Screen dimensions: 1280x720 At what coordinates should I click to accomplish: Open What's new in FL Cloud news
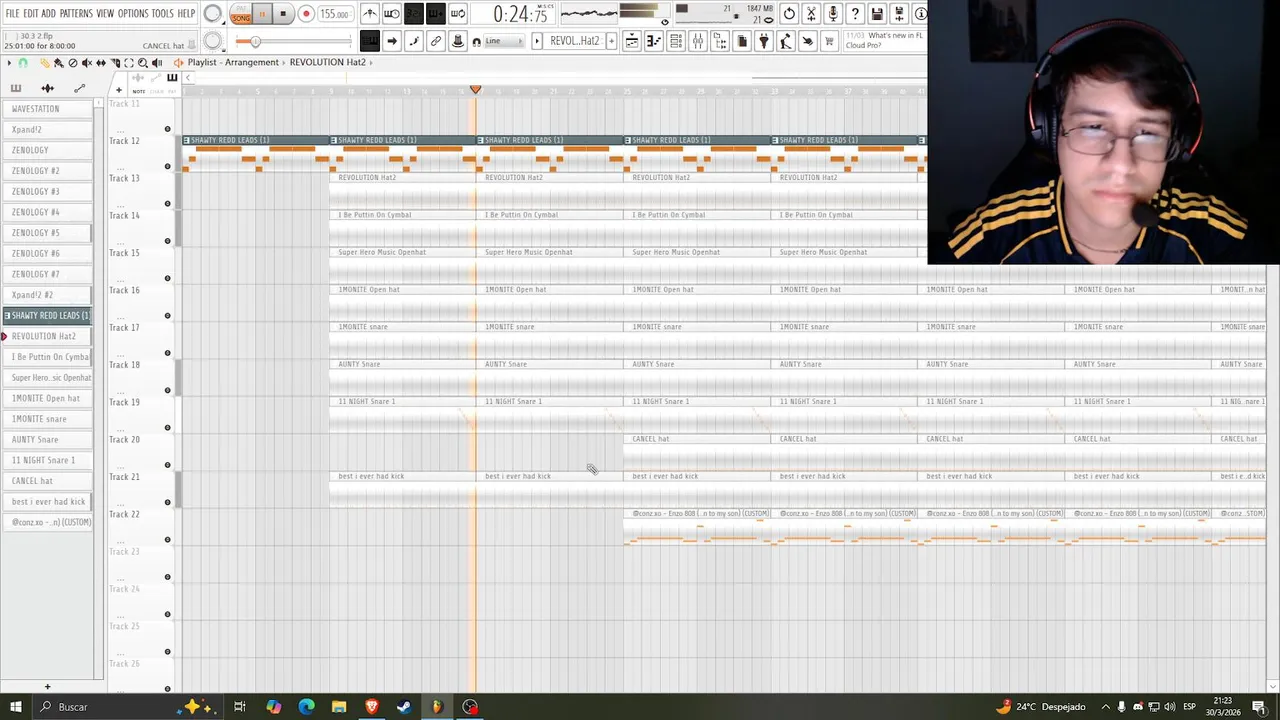886,41
